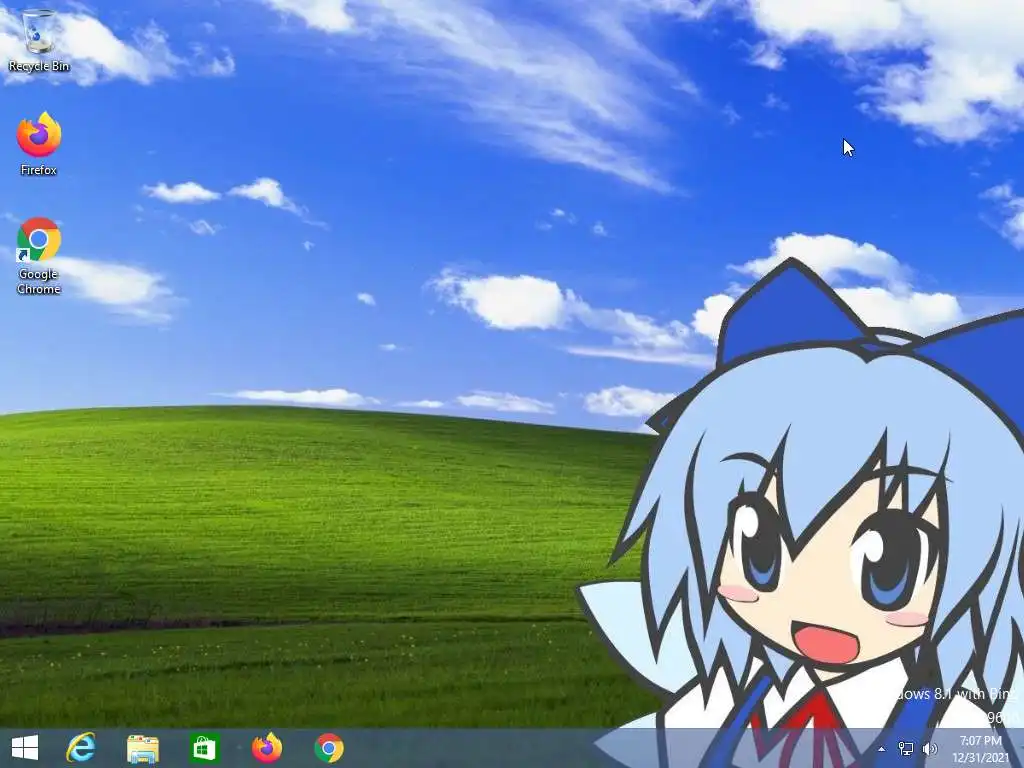Launch Internet Explorer from the taskbar
Image resolution: width=1024 pixels, height=768 pixels.
[81, 748]
